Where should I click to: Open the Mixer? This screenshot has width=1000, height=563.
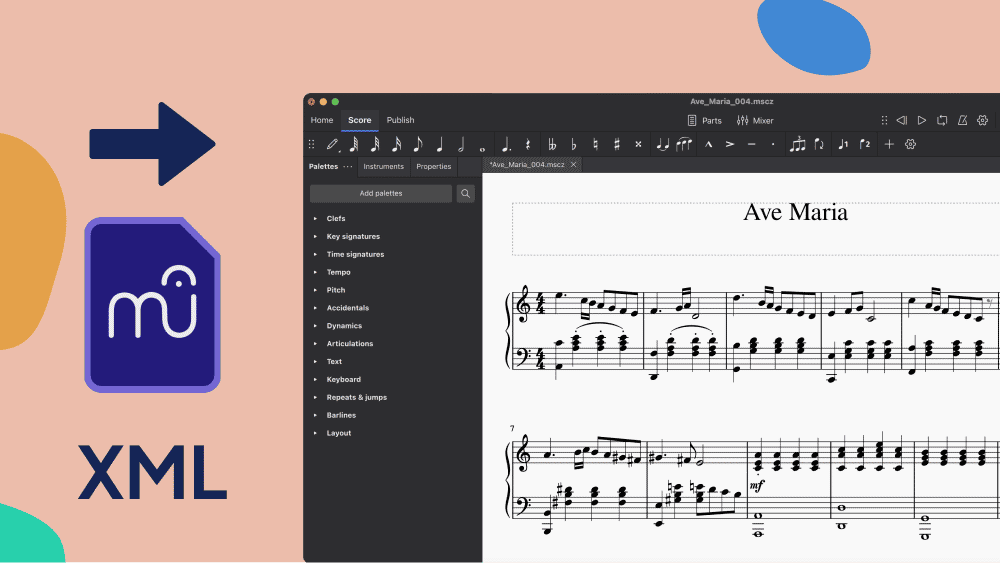[755, 121]
